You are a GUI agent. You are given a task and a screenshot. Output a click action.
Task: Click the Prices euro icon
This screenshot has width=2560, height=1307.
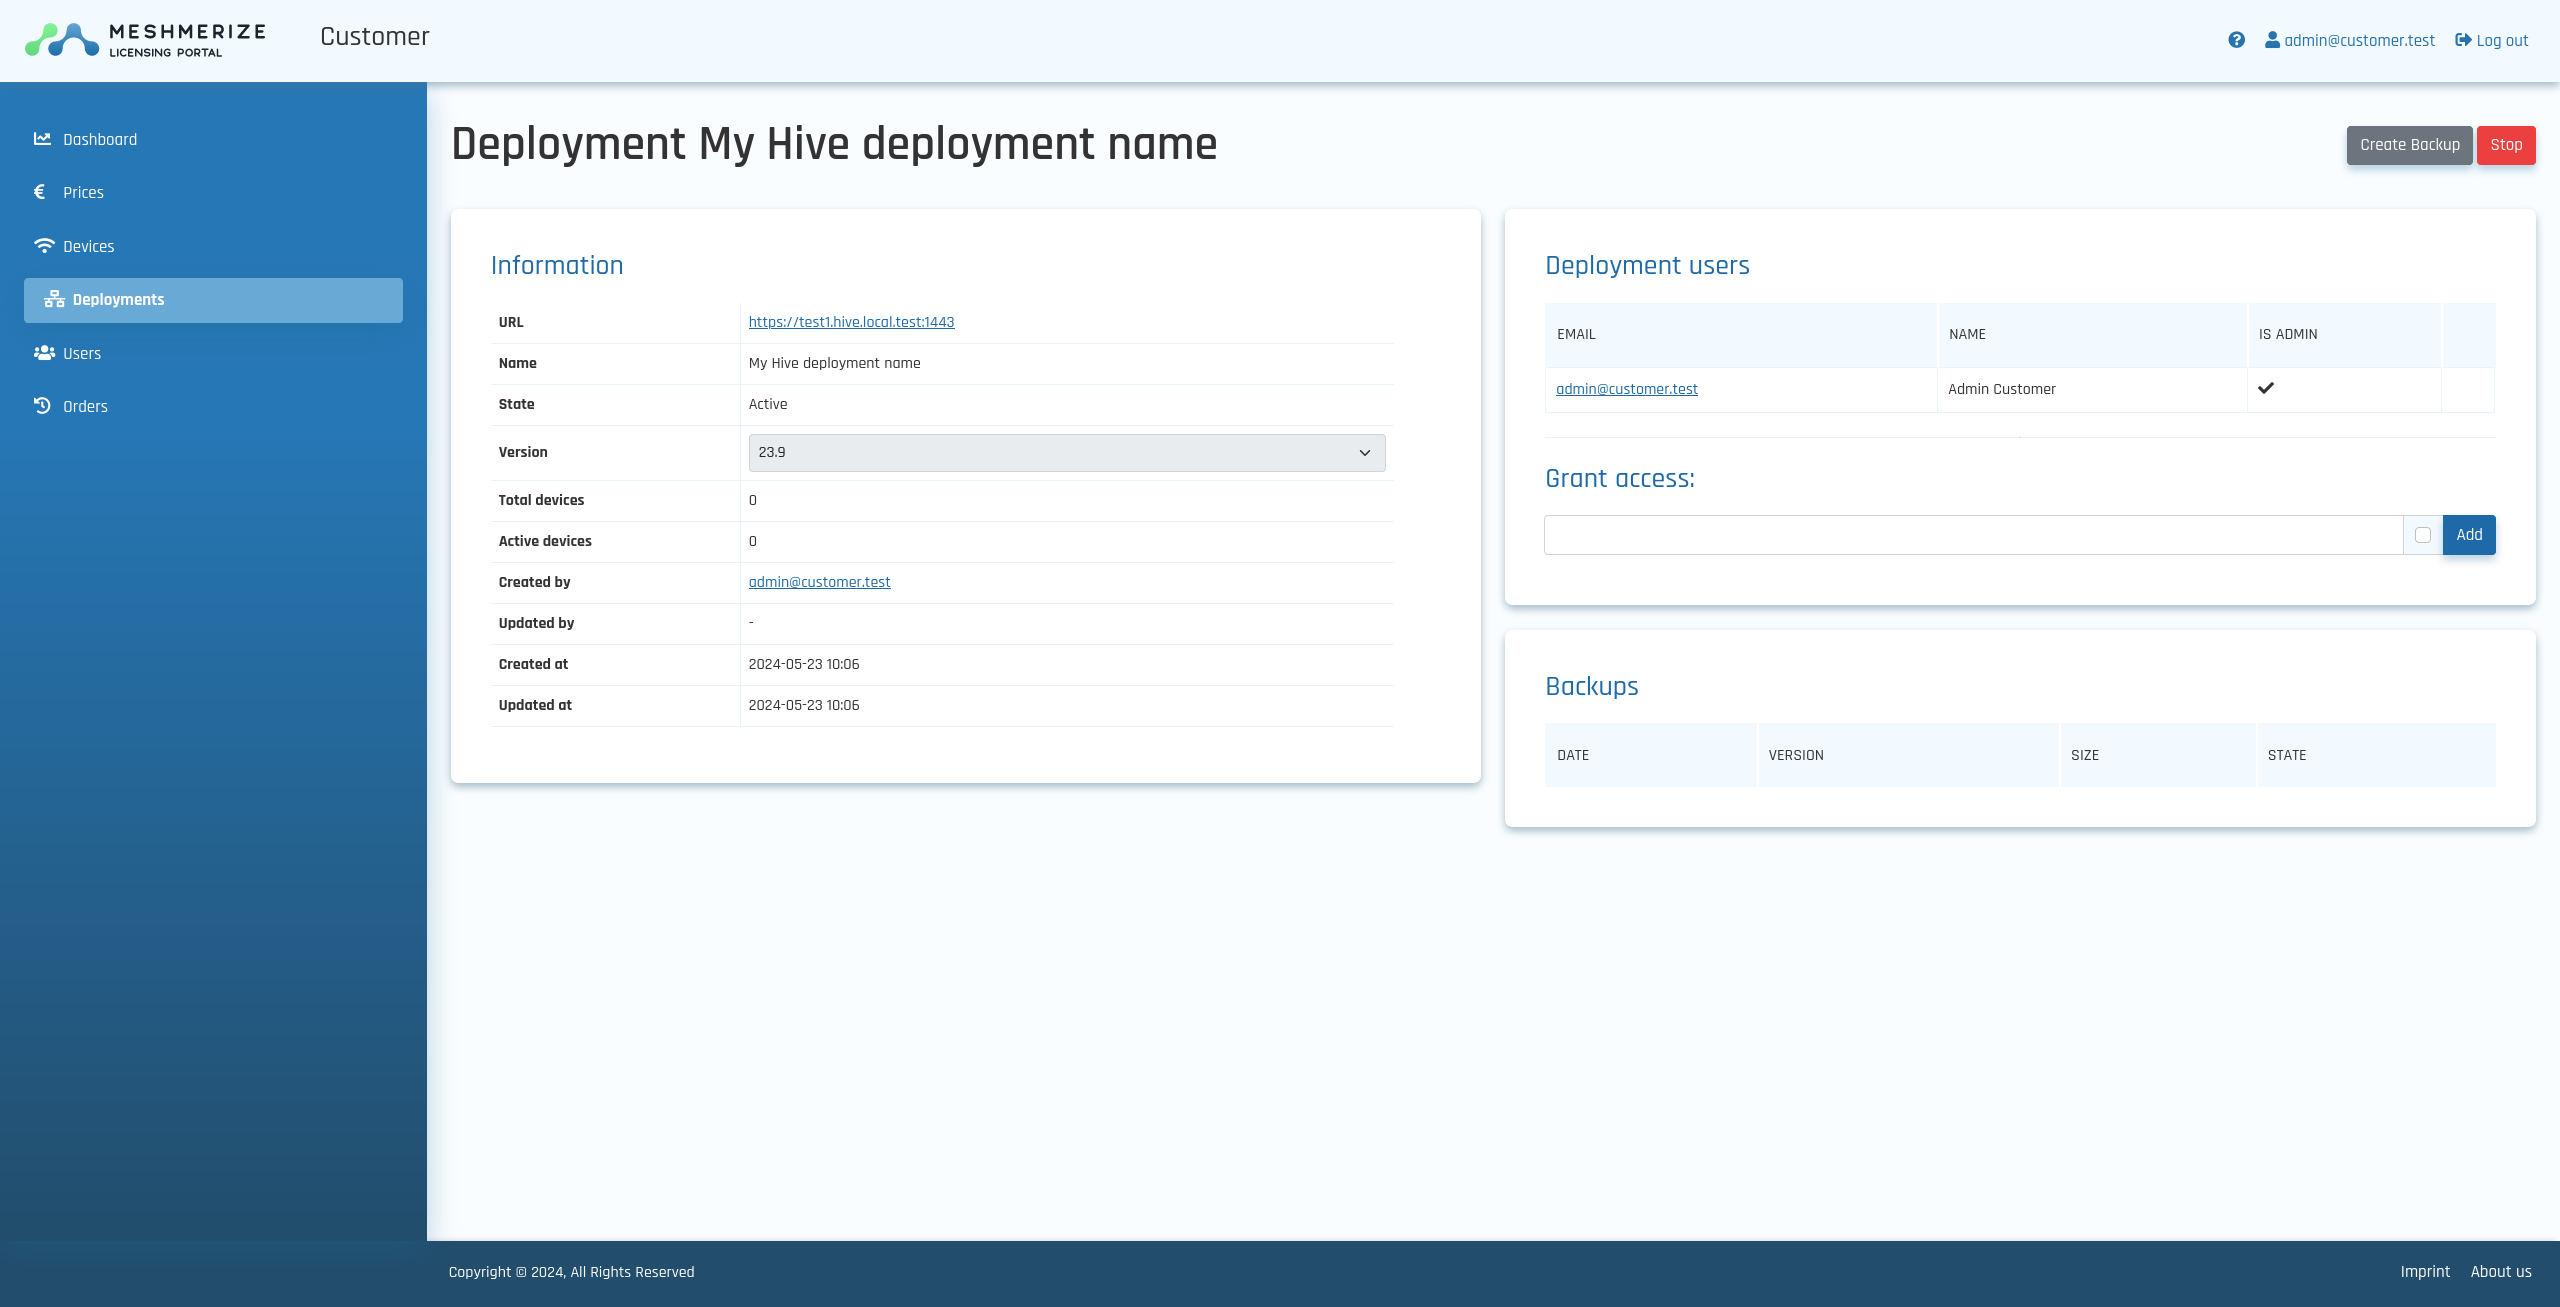pyautogui.click(x=40, y=192)
